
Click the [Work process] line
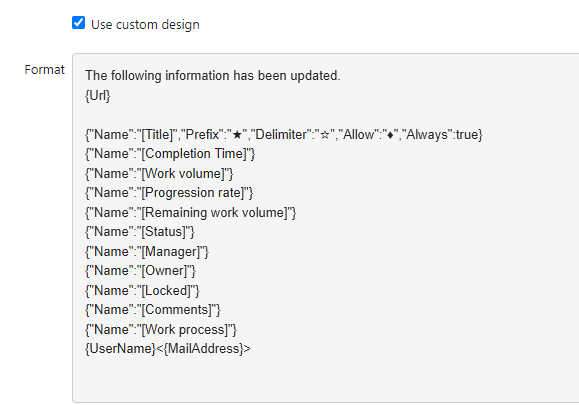(x=161, y=330)
